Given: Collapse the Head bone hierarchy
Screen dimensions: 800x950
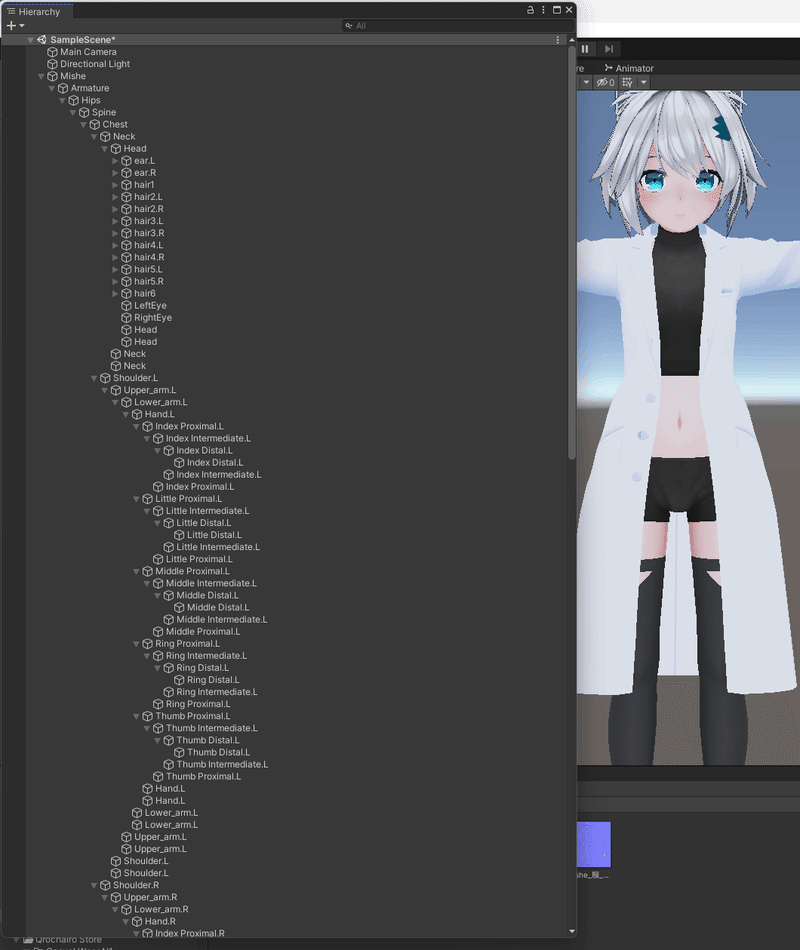Looking at the screenshot, I should click(104, 148).
